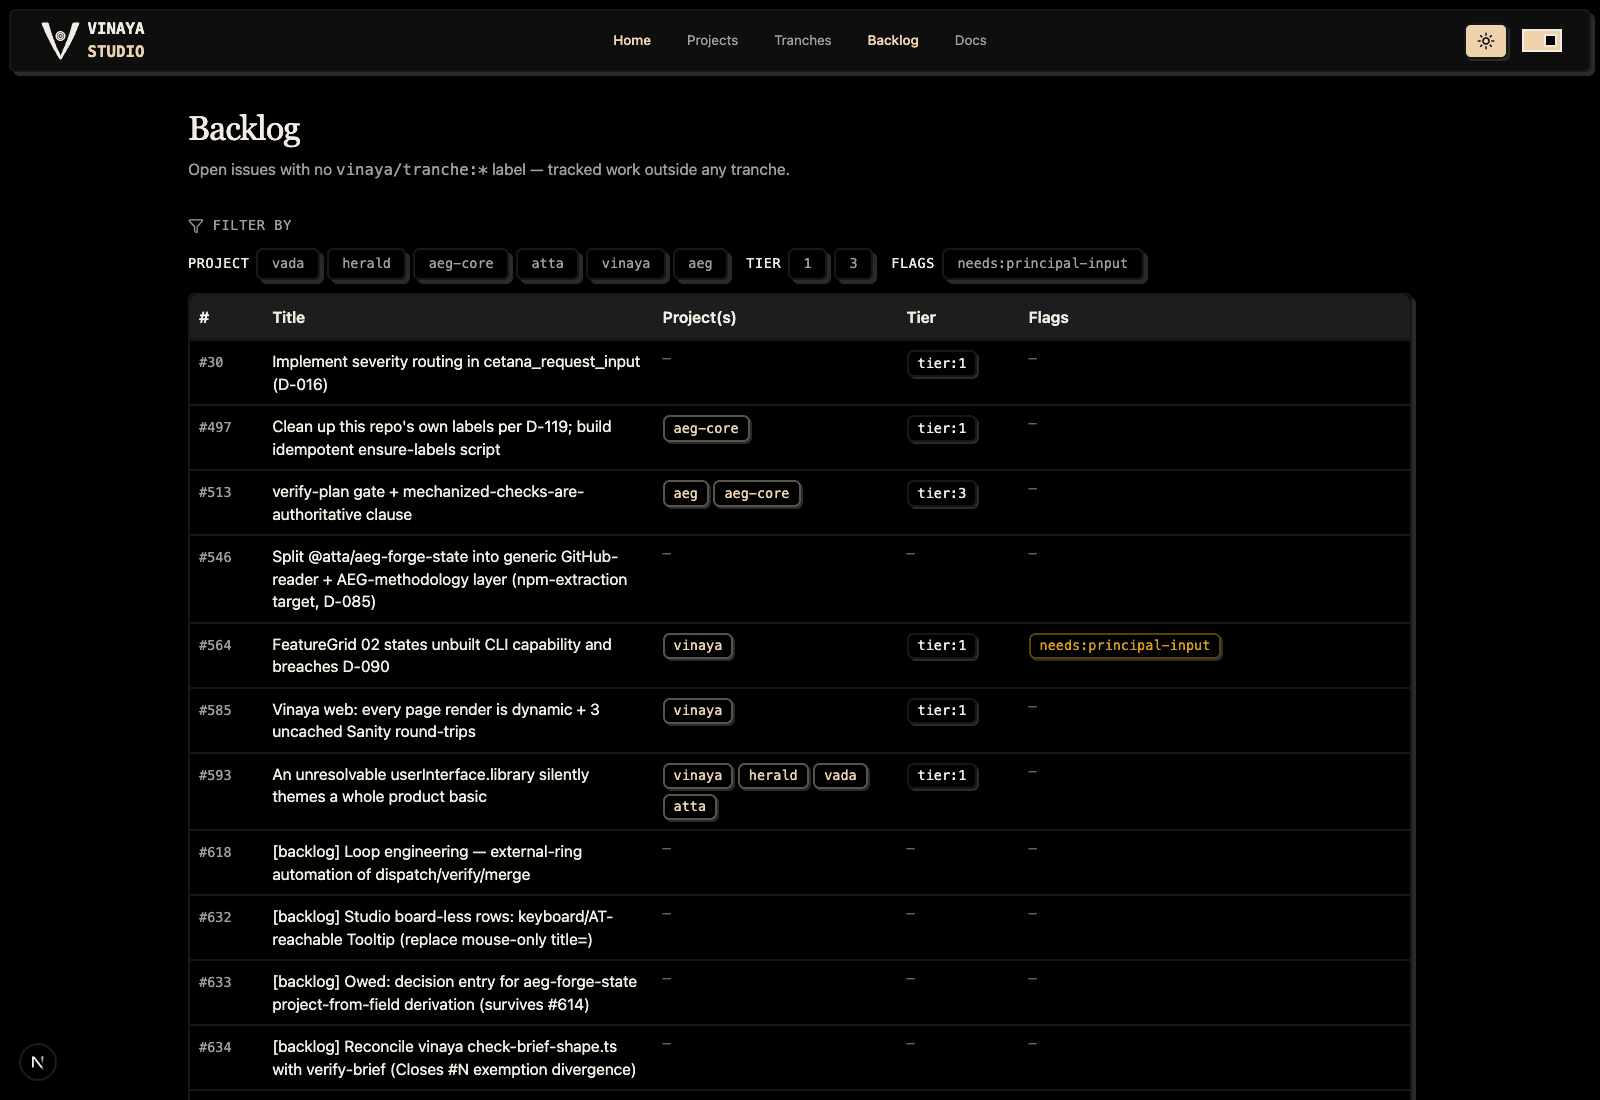This screenshot has width=1600, height=1100.
Task: Filter by project aeg-core chip
Action: pyautogui.click(x=461, y=264)
